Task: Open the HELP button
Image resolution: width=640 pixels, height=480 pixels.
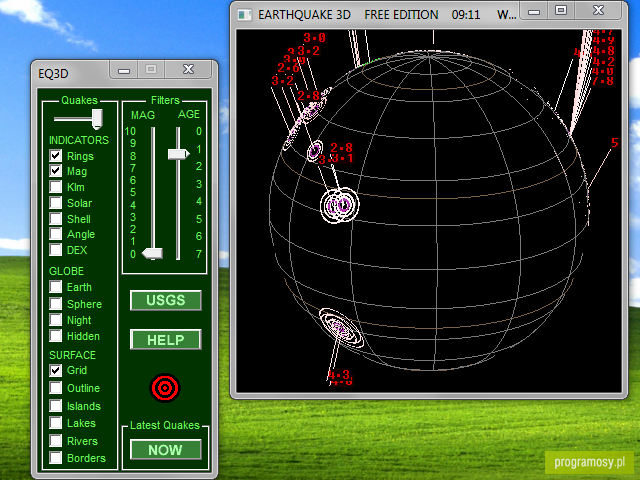Action: pyautogui.click(x=166, y=340)
